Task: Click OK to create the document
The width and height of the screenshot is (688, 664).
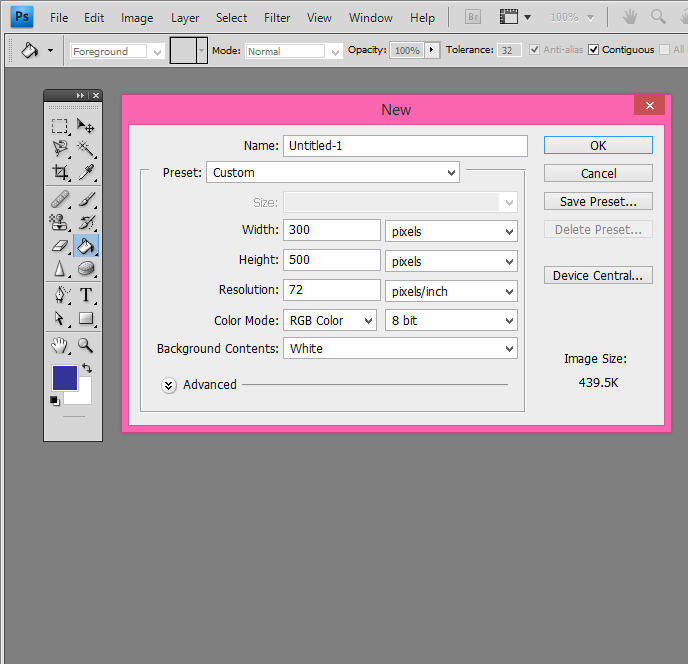Action: point(598,145)
